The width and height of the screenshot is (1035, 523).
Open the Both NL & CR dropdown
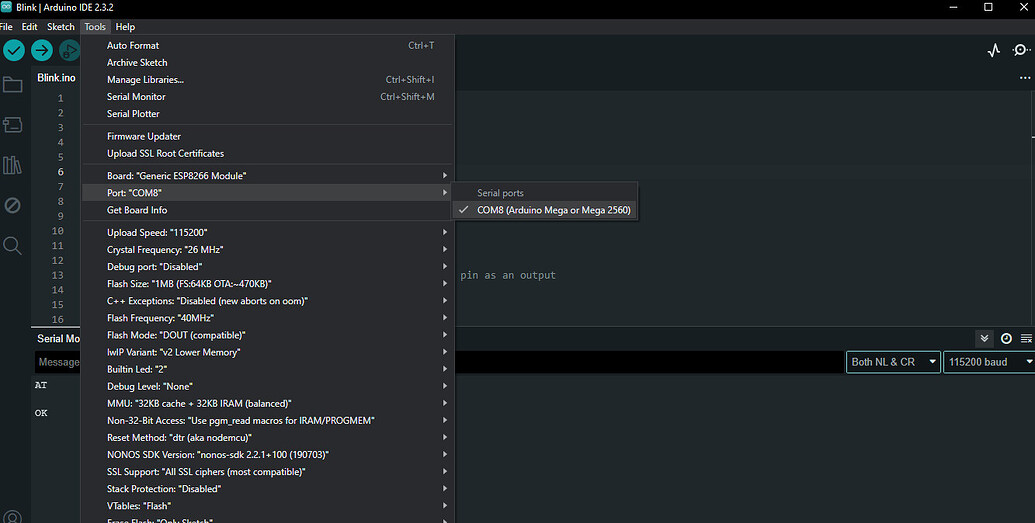(x=893, y=362)
